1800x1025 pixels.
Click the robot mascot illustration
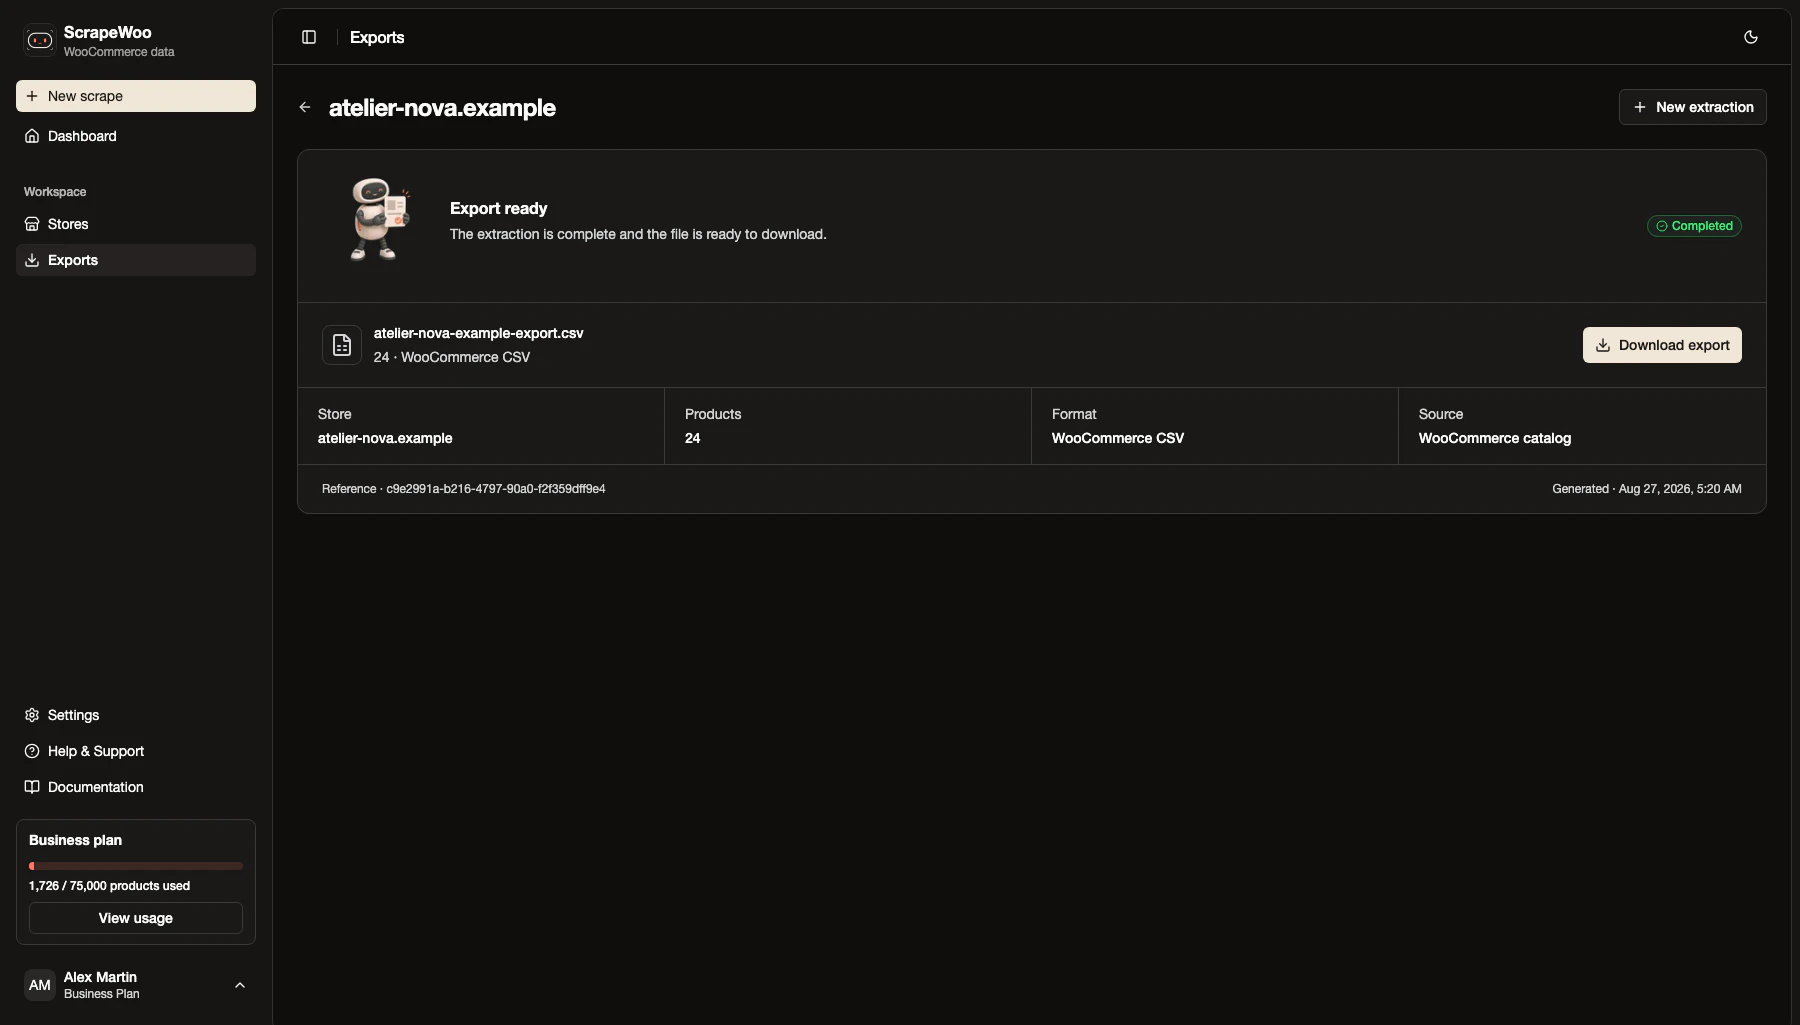point(380,219)
